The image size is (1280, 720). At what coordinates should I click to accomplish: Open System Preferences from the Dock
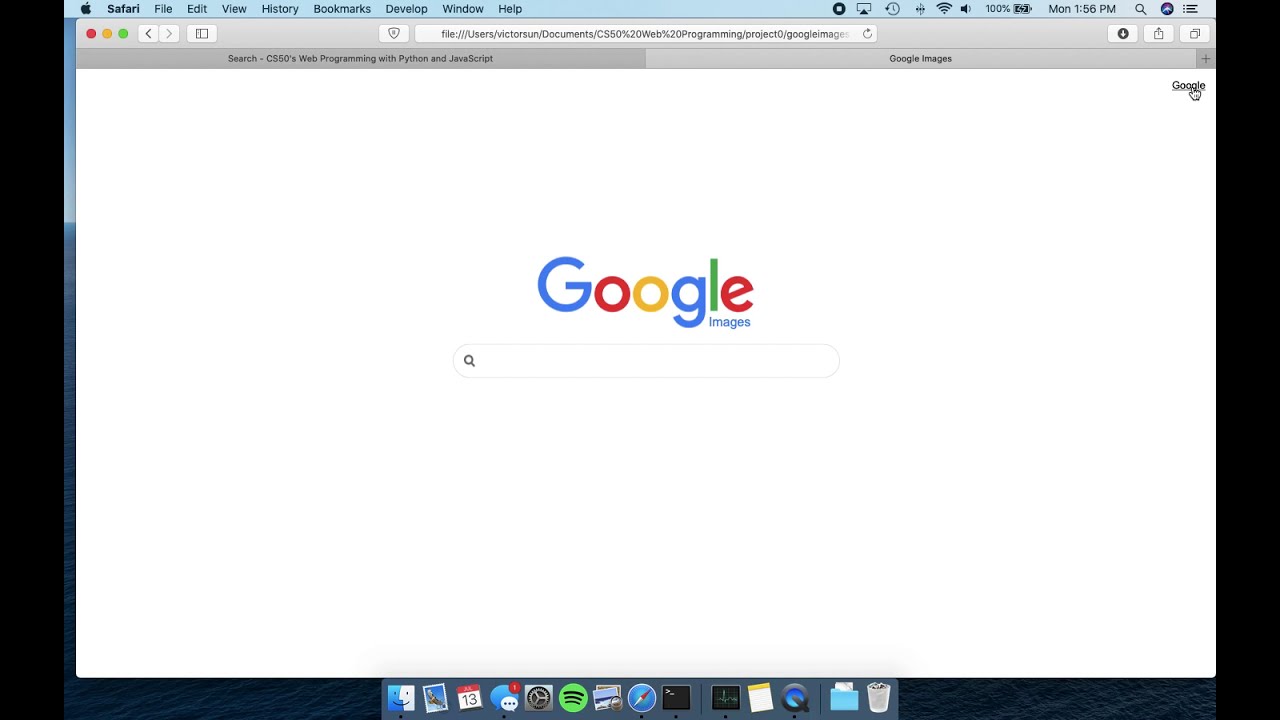[x=539, y=697]
